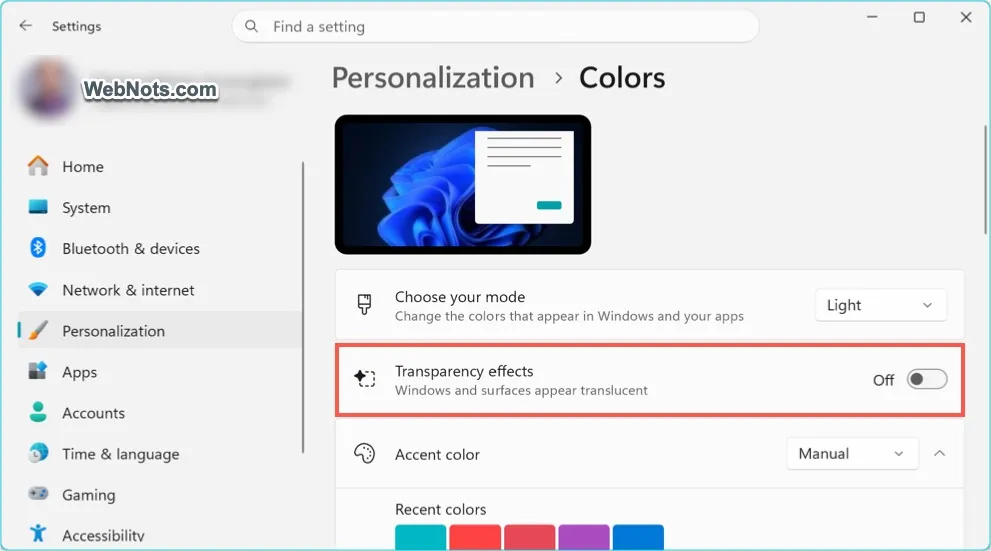The width and height of the screenshot is (991, 551).
Task: Click the search magnifier icon
Action: click(x=252, y=27)
